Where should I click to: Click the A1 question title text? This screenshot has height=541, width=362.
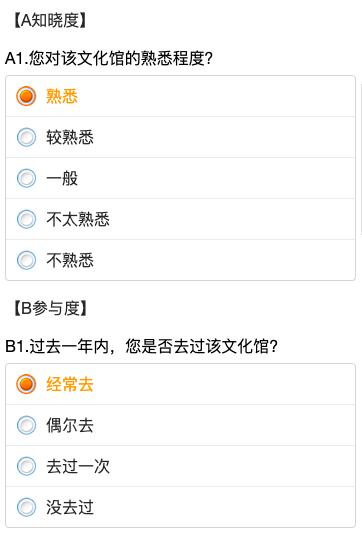109,58
